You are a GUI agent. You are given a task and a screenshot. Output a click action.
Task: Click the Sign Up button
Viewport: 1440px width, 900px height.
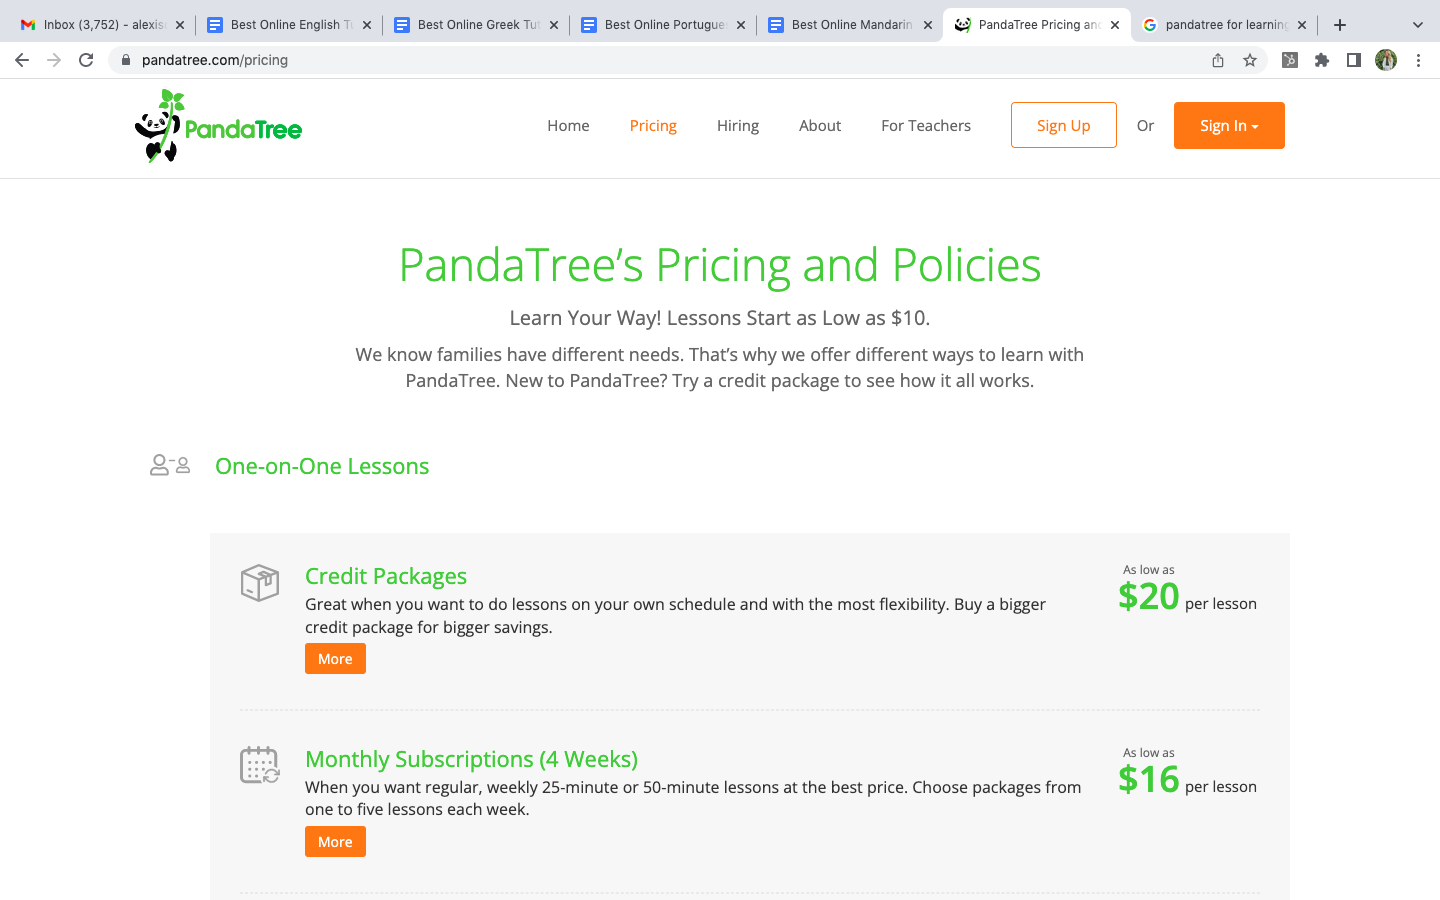click(1063, 126)
